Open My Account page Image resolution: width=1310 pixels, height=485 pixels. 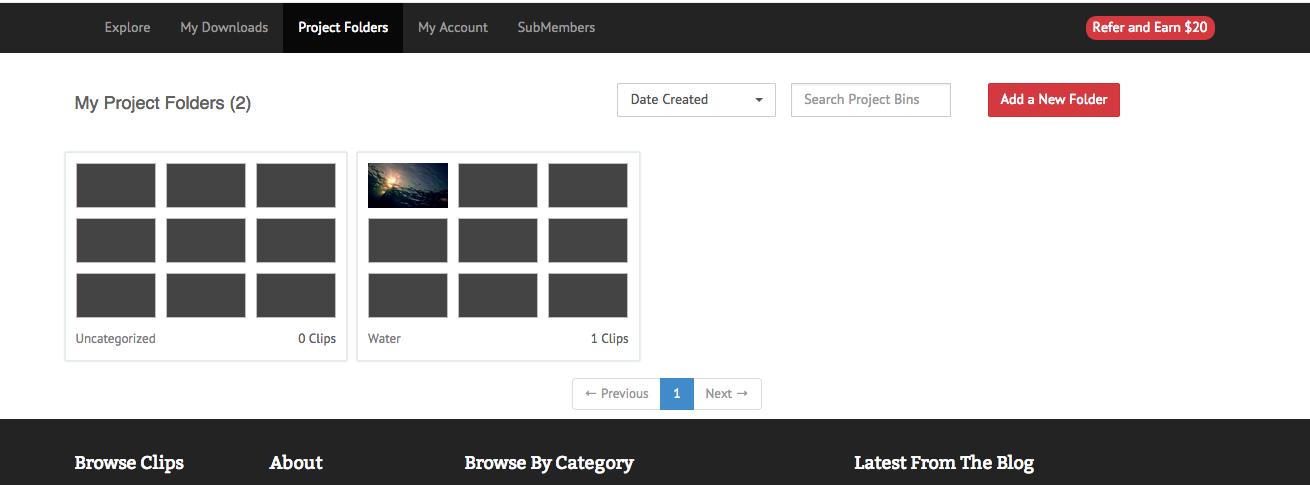click(453, 27)
